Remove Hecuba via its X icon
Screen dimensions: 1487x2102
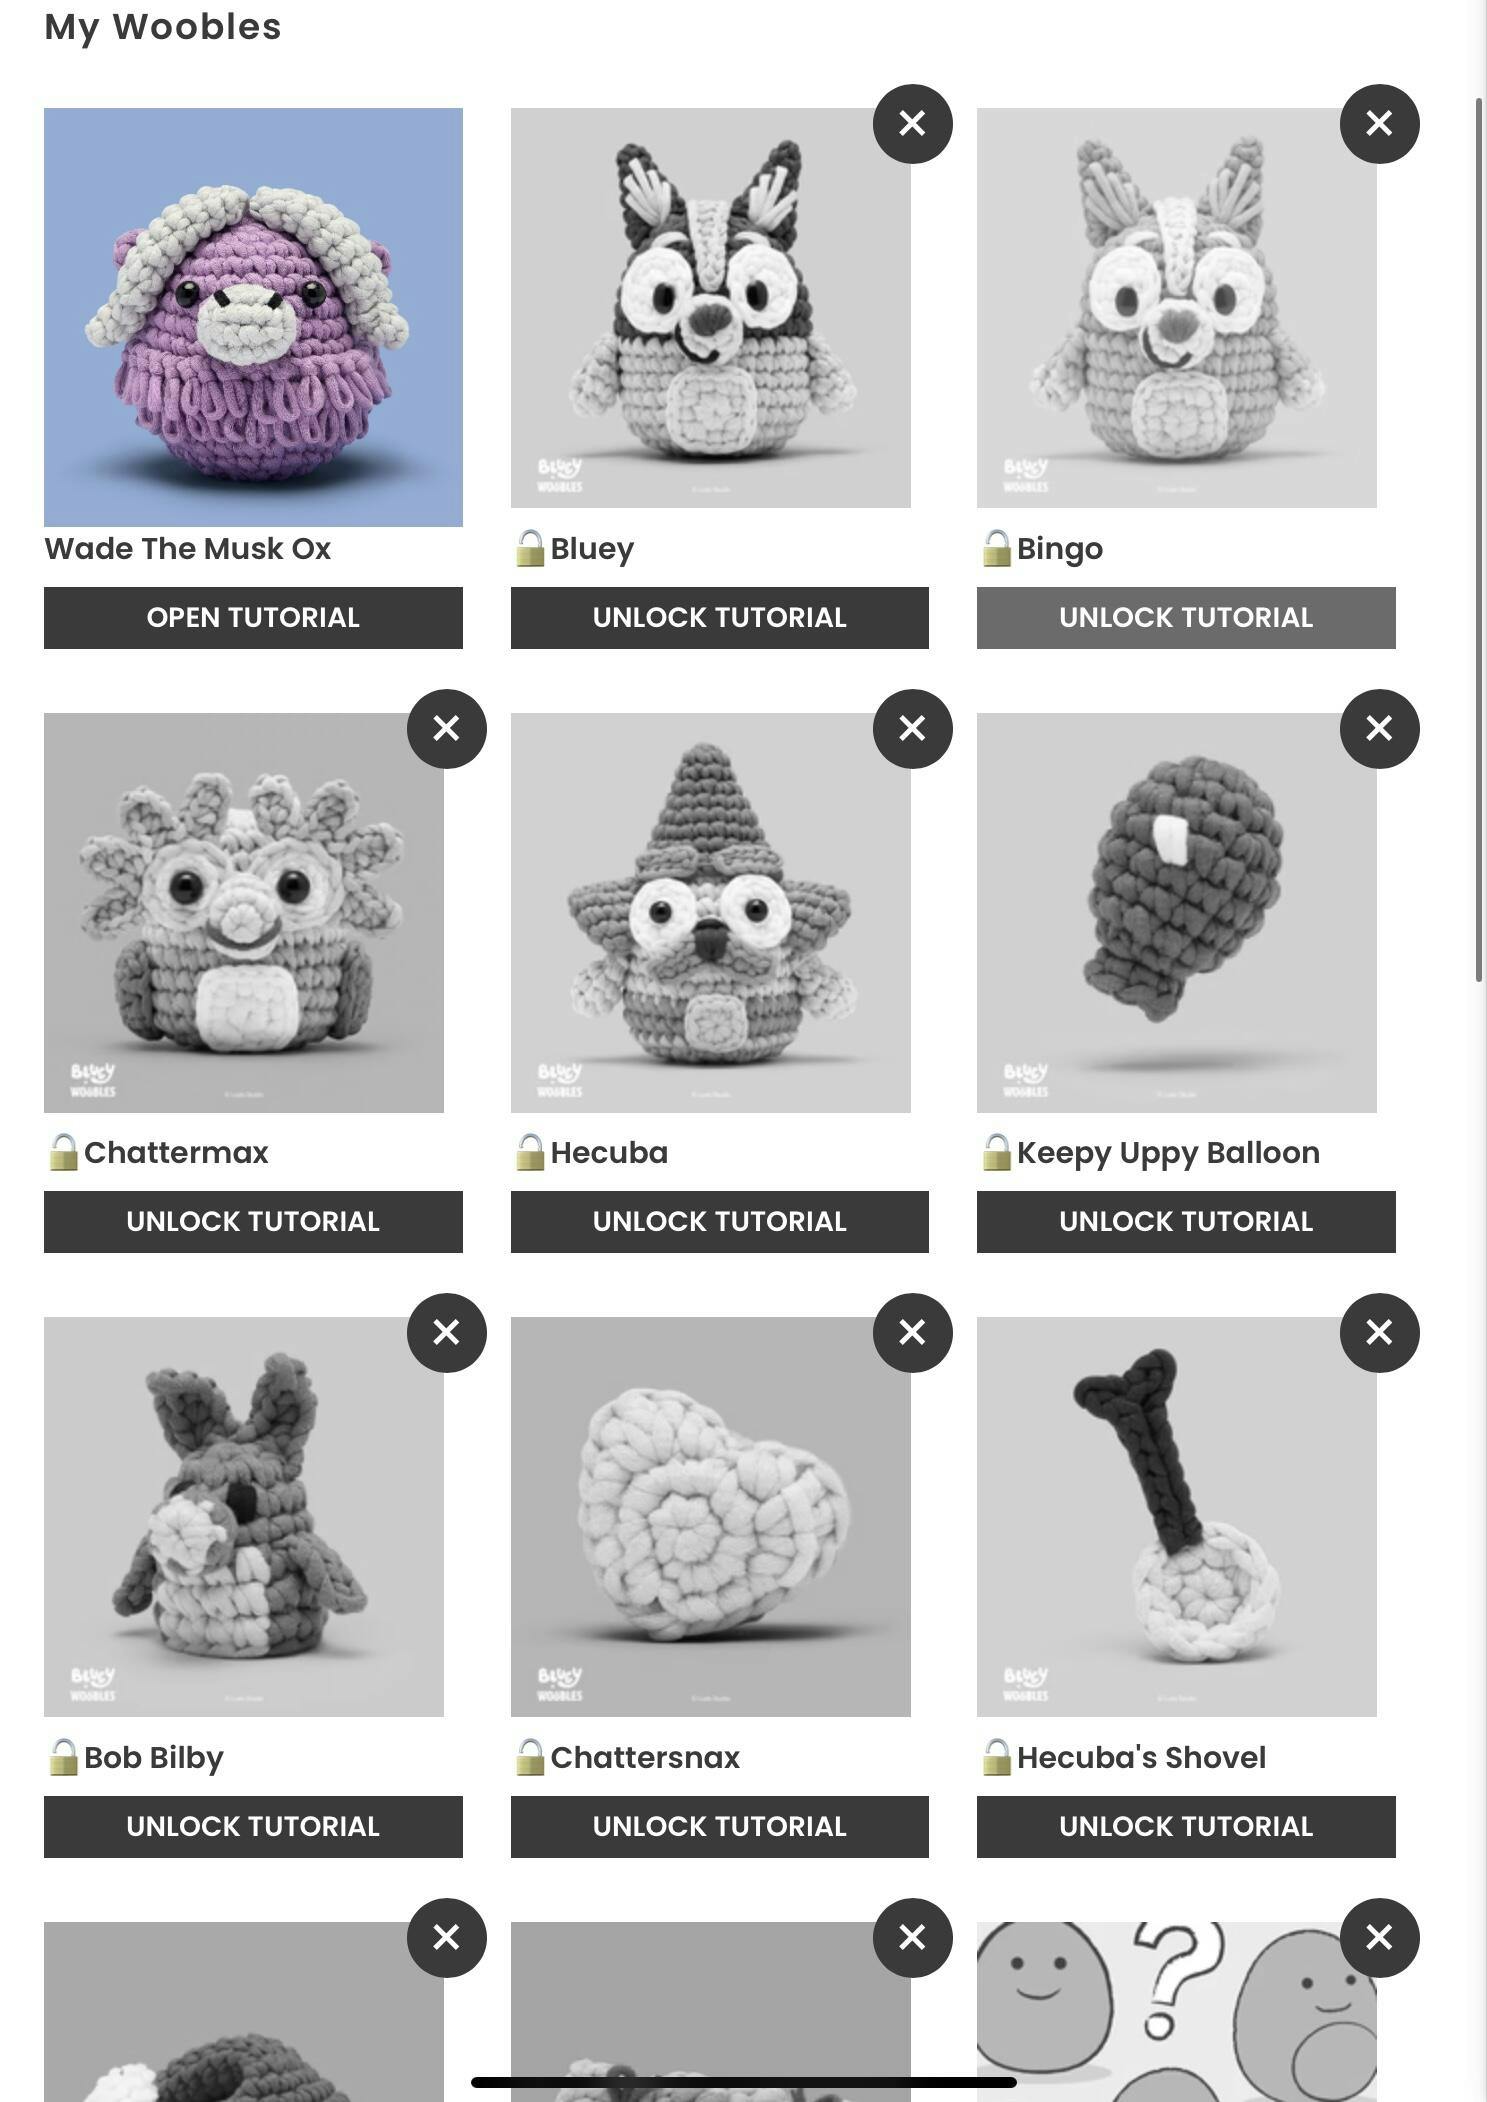(x=912, y=729)
